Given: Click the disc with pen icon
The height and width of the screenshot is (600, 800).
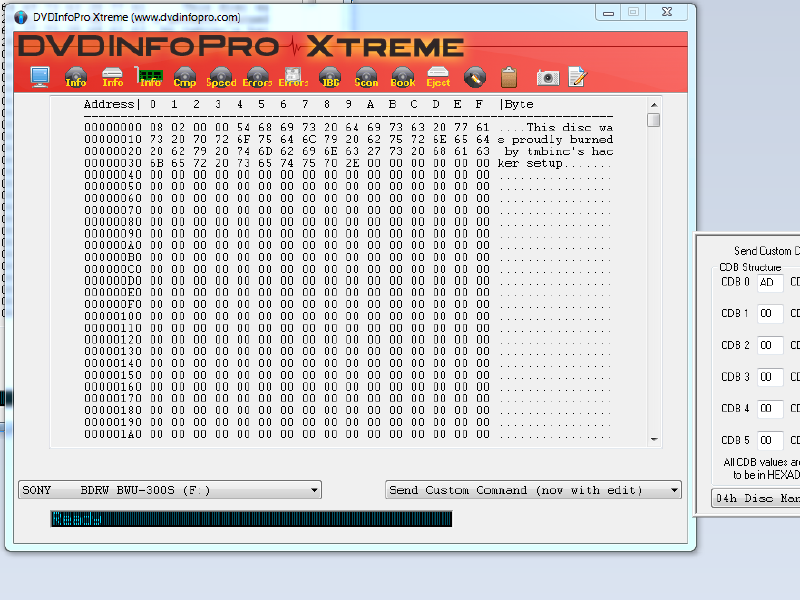Looking at the screenshot, I should point(475,76).
